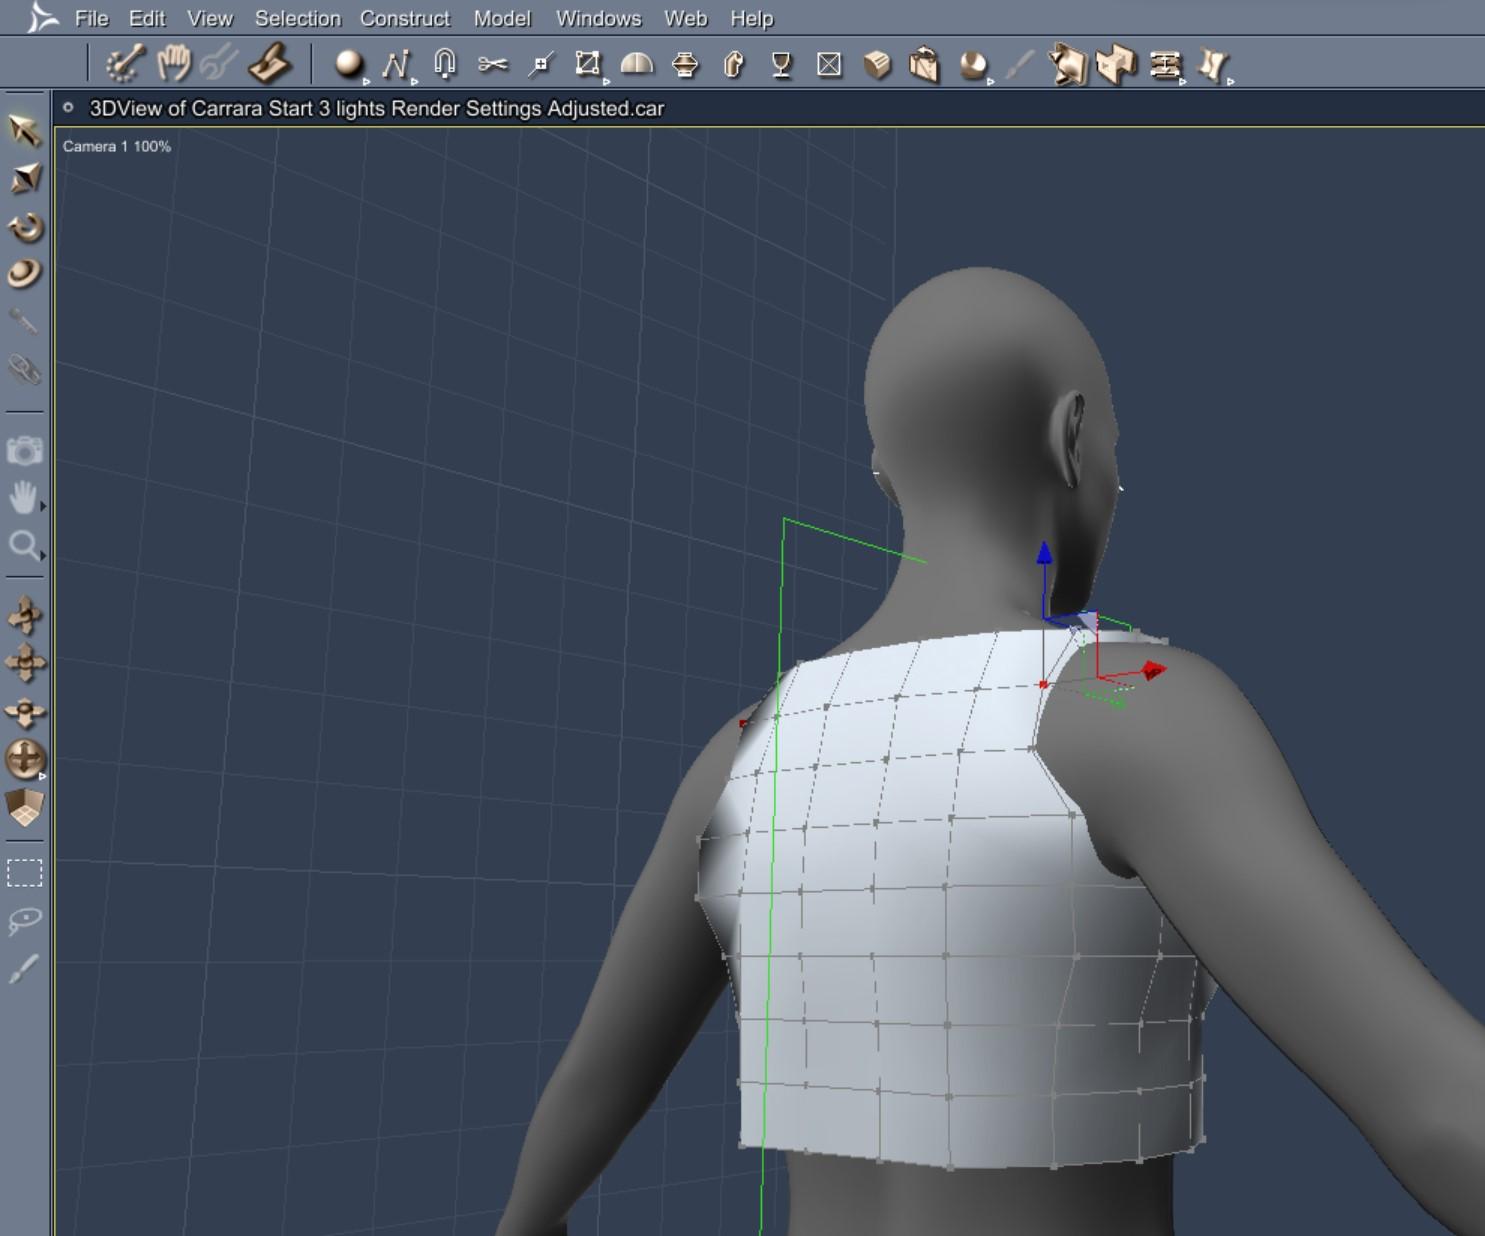
Task: Select the open box tool icon
Action: (x=925, y=65)
